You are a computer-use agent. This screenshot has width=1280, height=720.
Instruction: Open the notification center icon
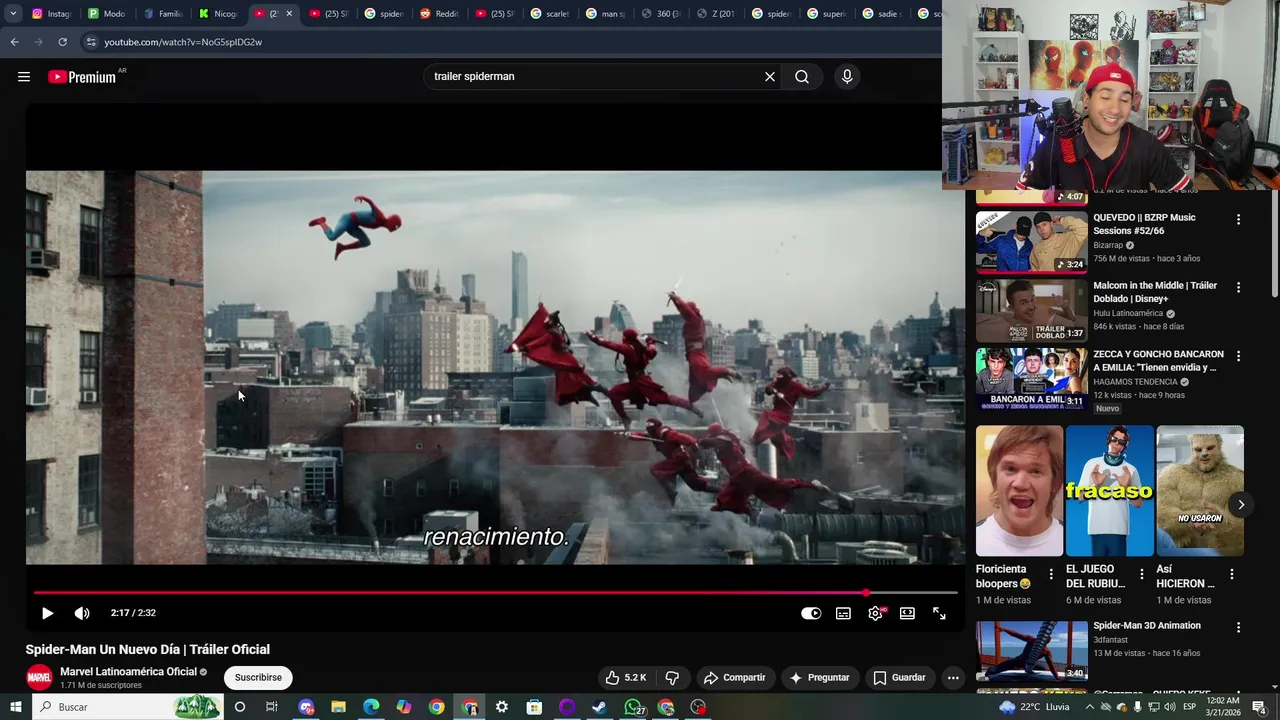[x=1259, y=707]
